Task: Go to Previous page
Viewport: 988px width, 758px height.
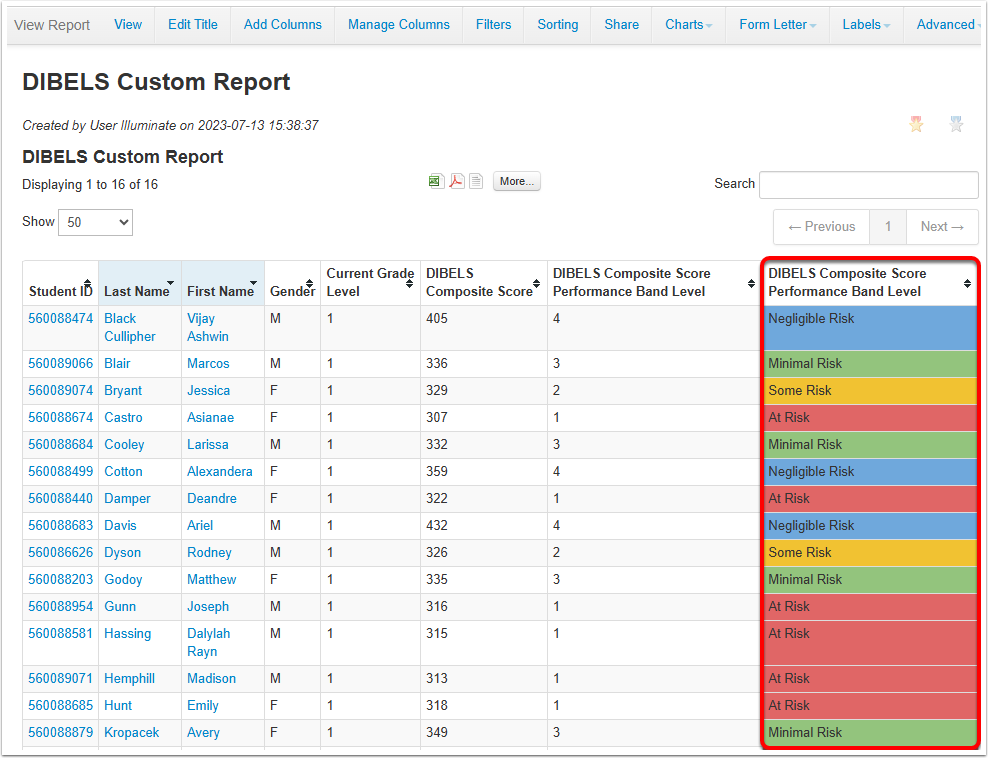Action: tap(822, 227)
